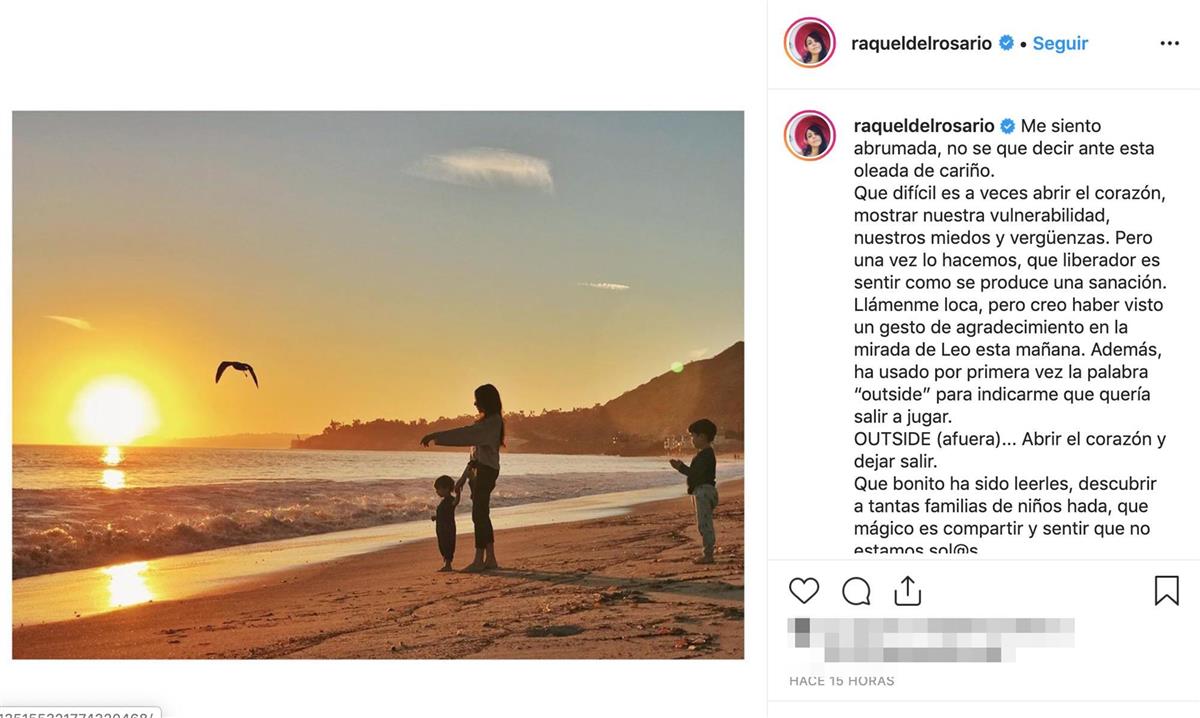The width and height of the screenshot is (1200, 718).
Task: Click the verified badge next to raqueldelrosario
Action: pyautogui.click(x=1005, y=43)
